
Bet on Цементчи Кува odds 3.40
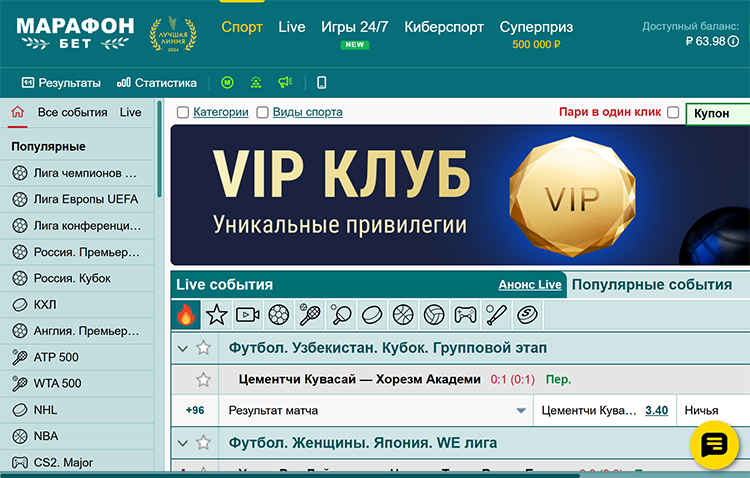click(x=656, y=411)
